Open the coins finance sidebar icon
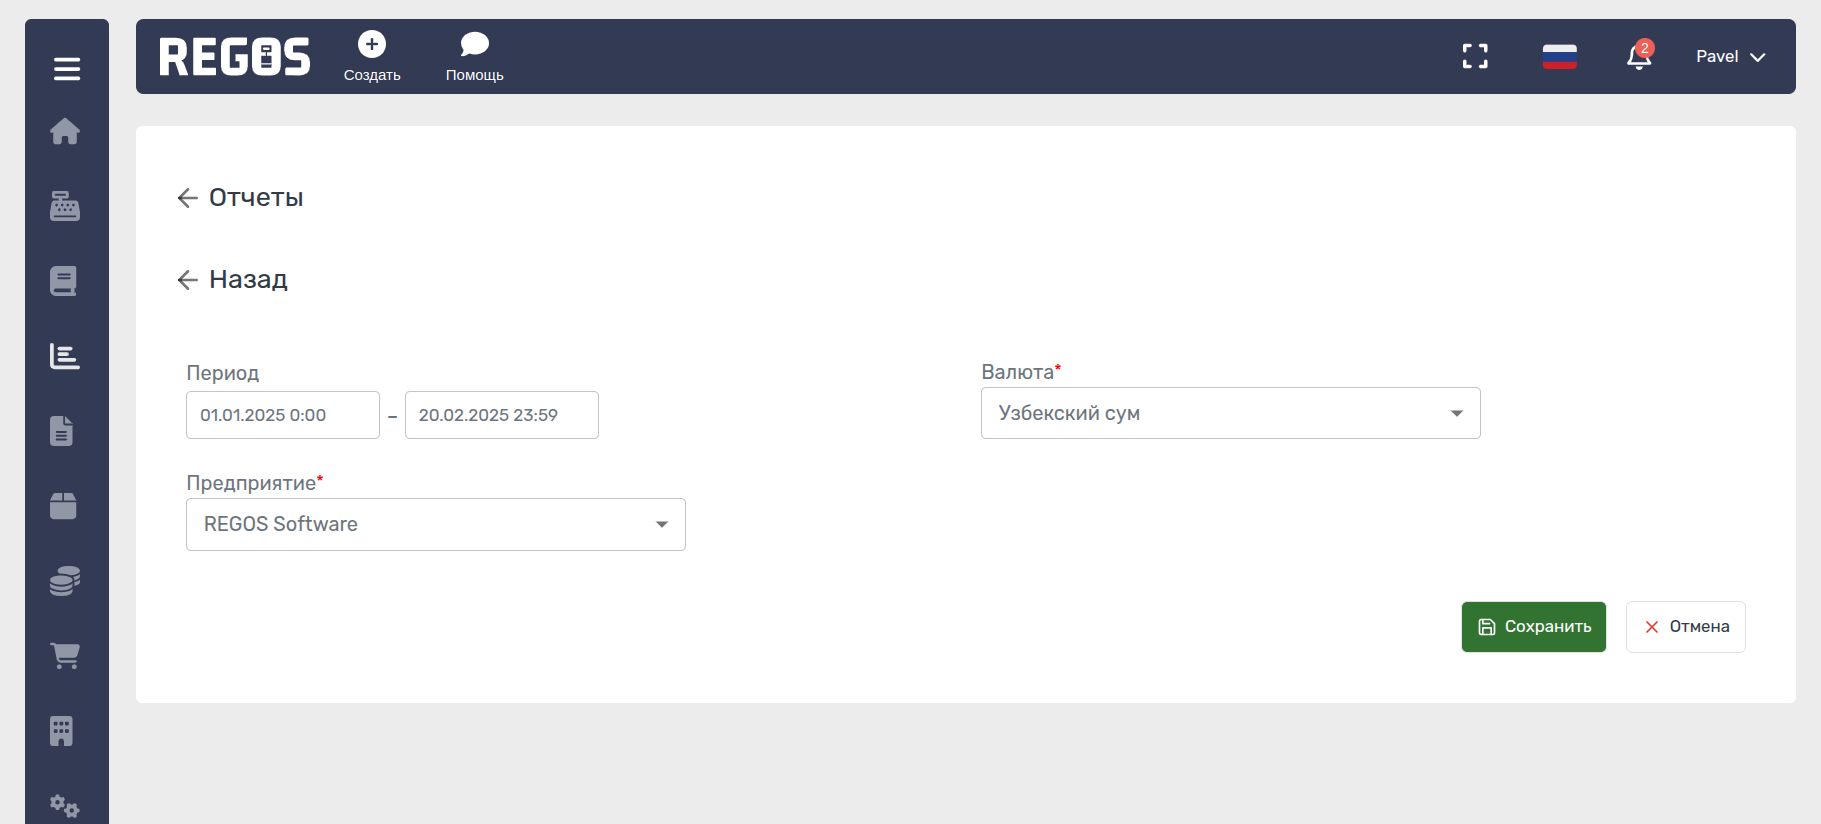1821x824 pixels. coord(65,581)
